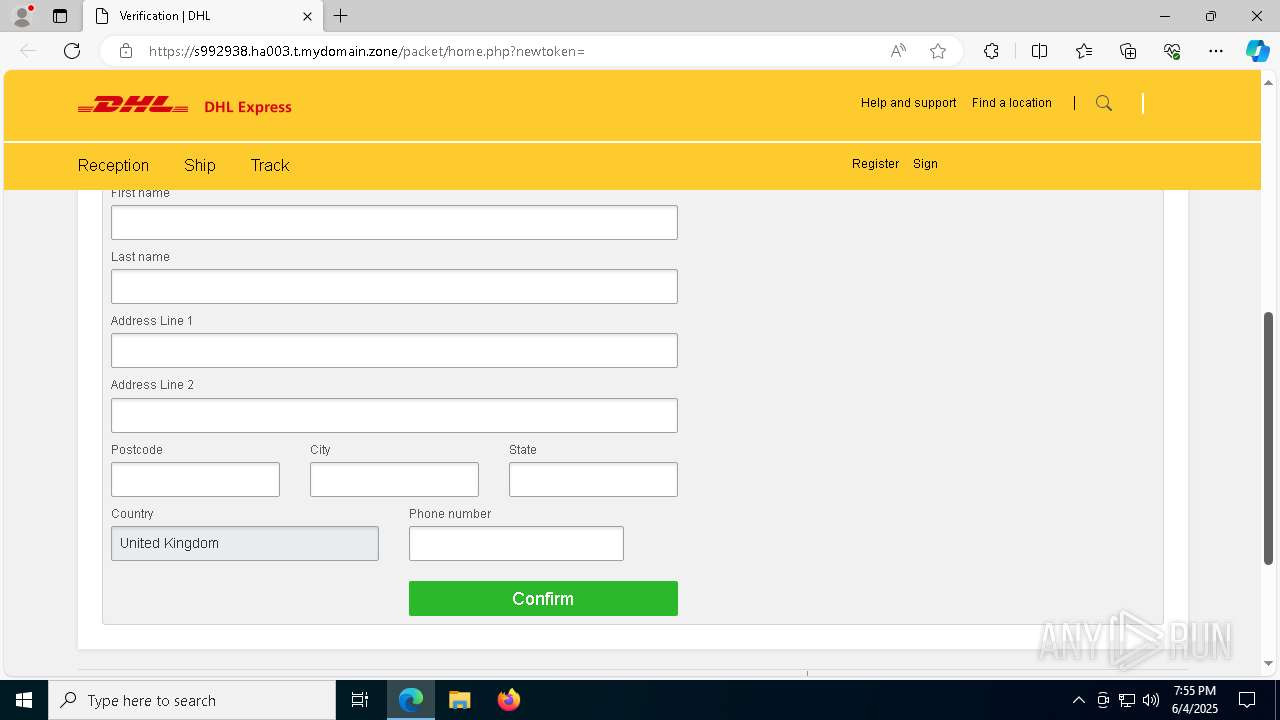Open Task View on taskbar

pos(360,700)
